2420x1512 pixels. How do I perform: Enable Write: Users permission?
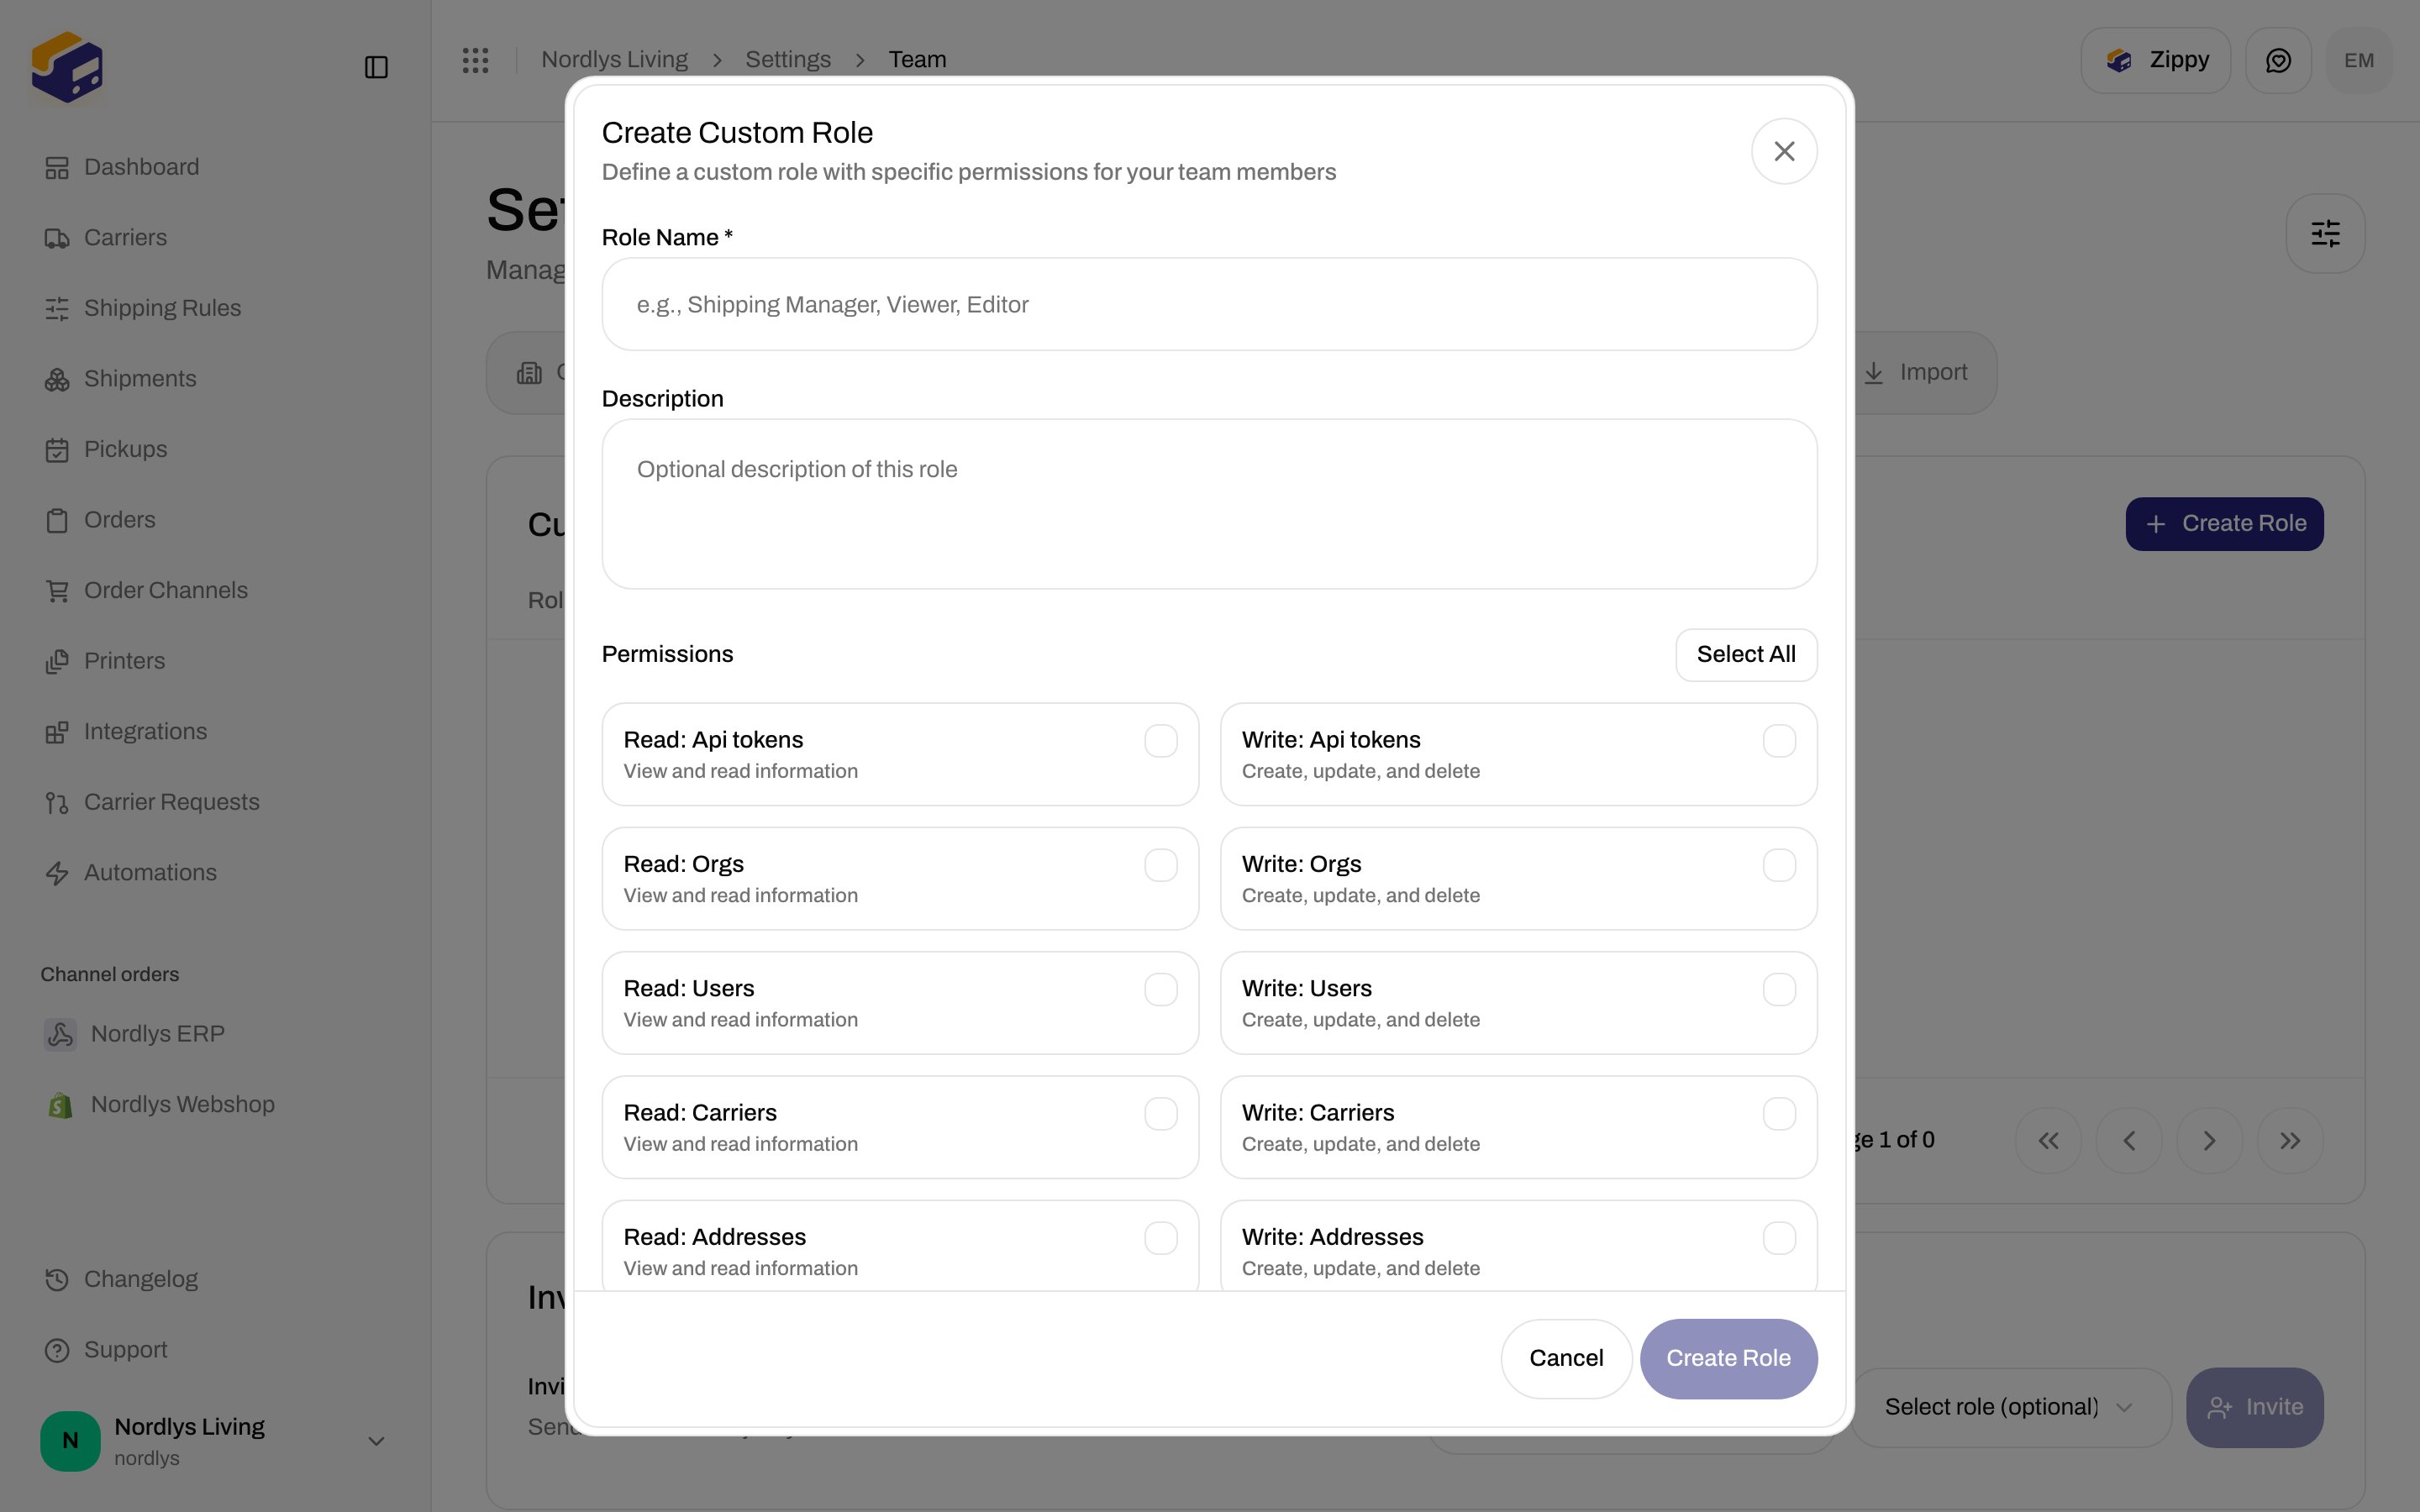point(1779,990)
